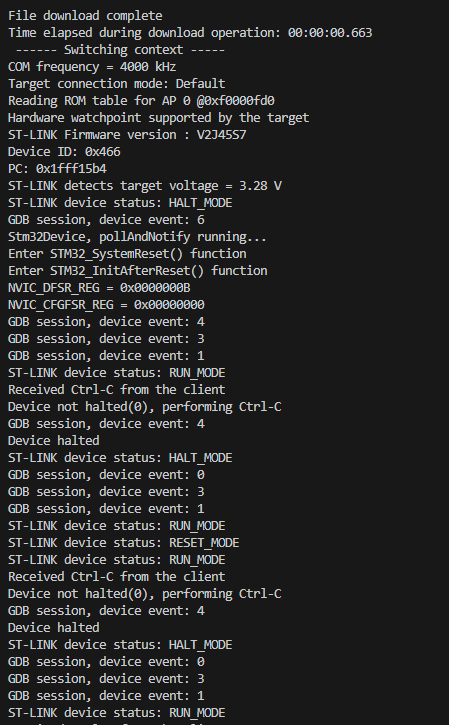This screenshot has height=725, width=449.
Task: Select the PC value 0x1fff15b4
Action: (71, 169)
